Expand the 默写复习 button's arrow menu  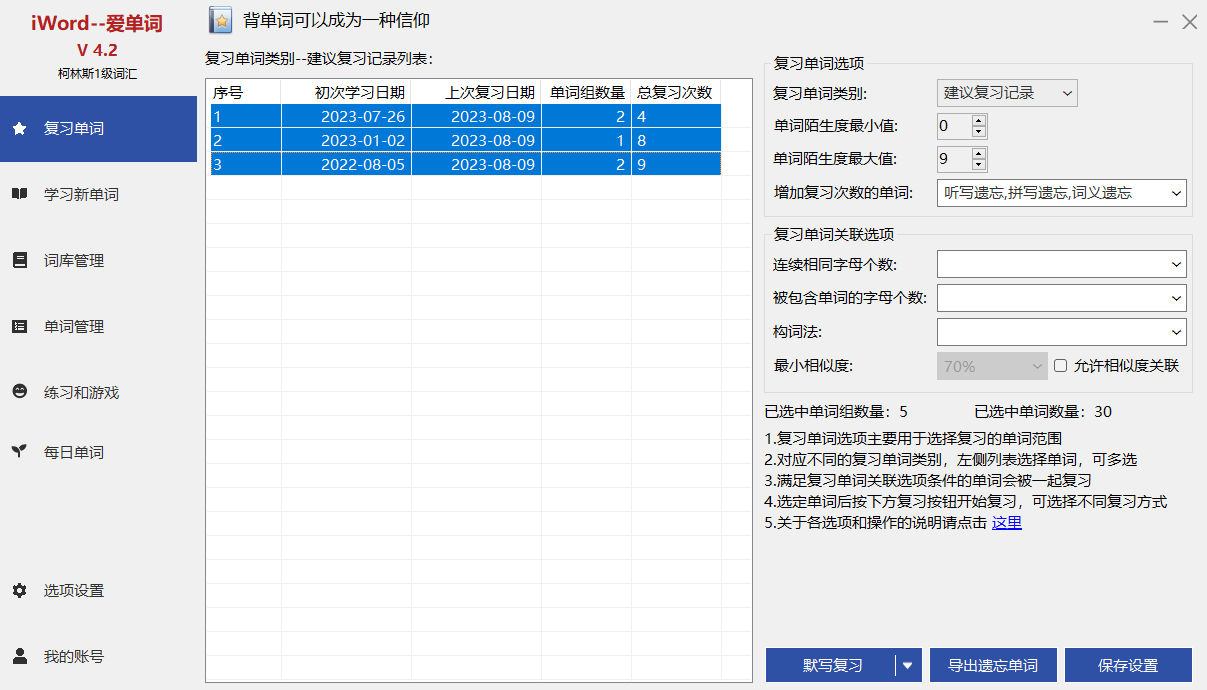coord(908,666)
